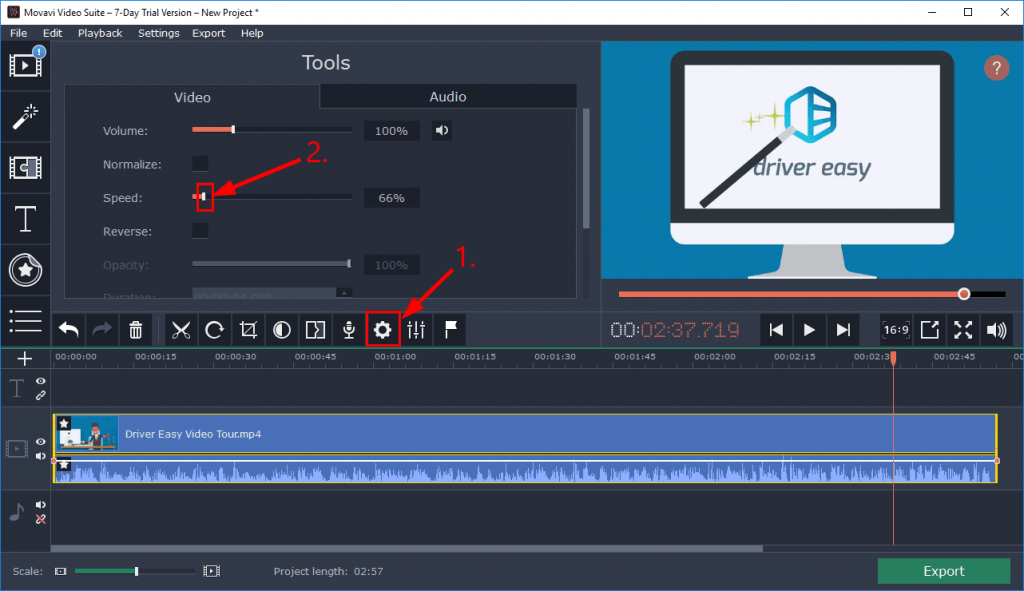This screenshot has width=1024, height=591.
Task: Select the Driver Easy Video Tour.mp4 clip
Action: [x=525, y=434]
